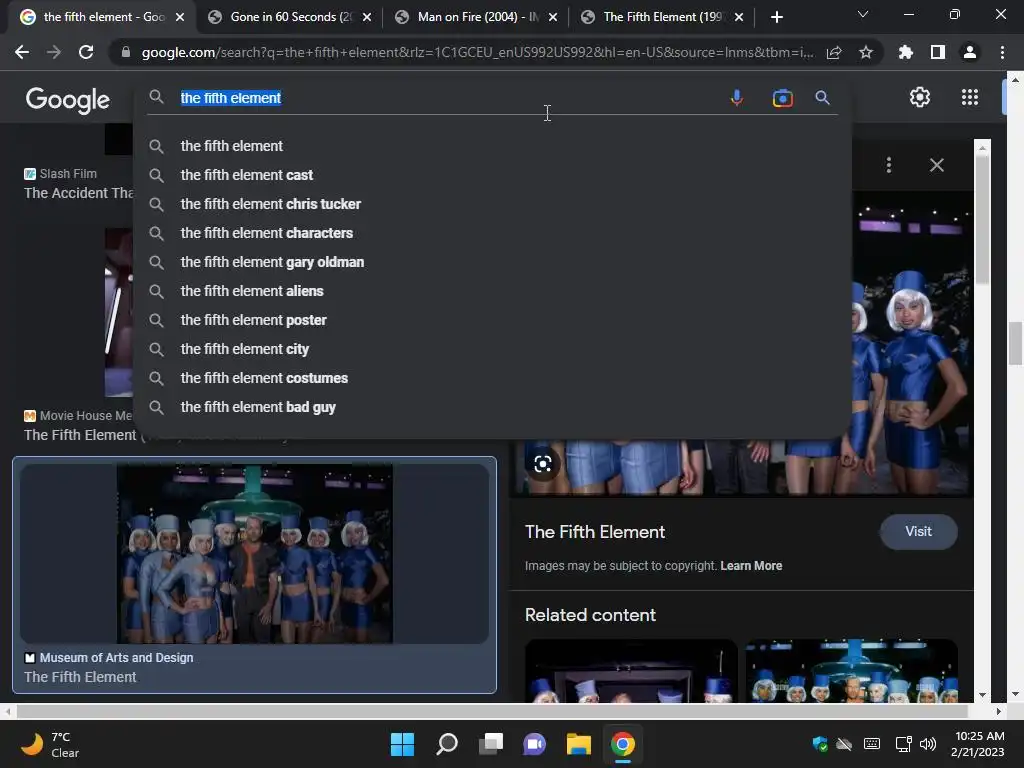The height and width of the screenshot is (768, 1024).
Task: Open tab search dropdown arrow
Action: pos(863,14)
